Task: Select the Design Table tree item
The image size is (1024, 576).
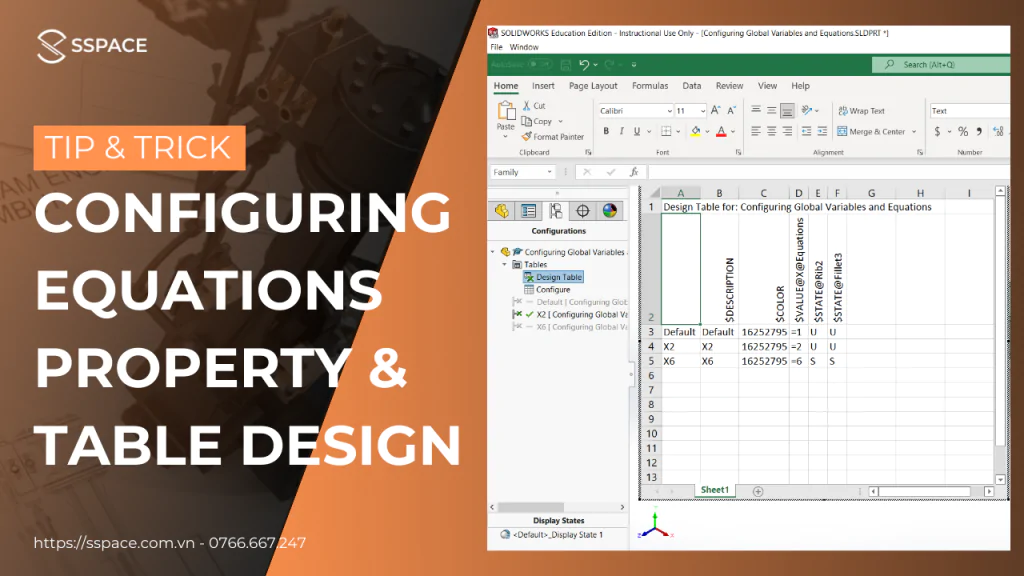Action: [x=553, y=277]
